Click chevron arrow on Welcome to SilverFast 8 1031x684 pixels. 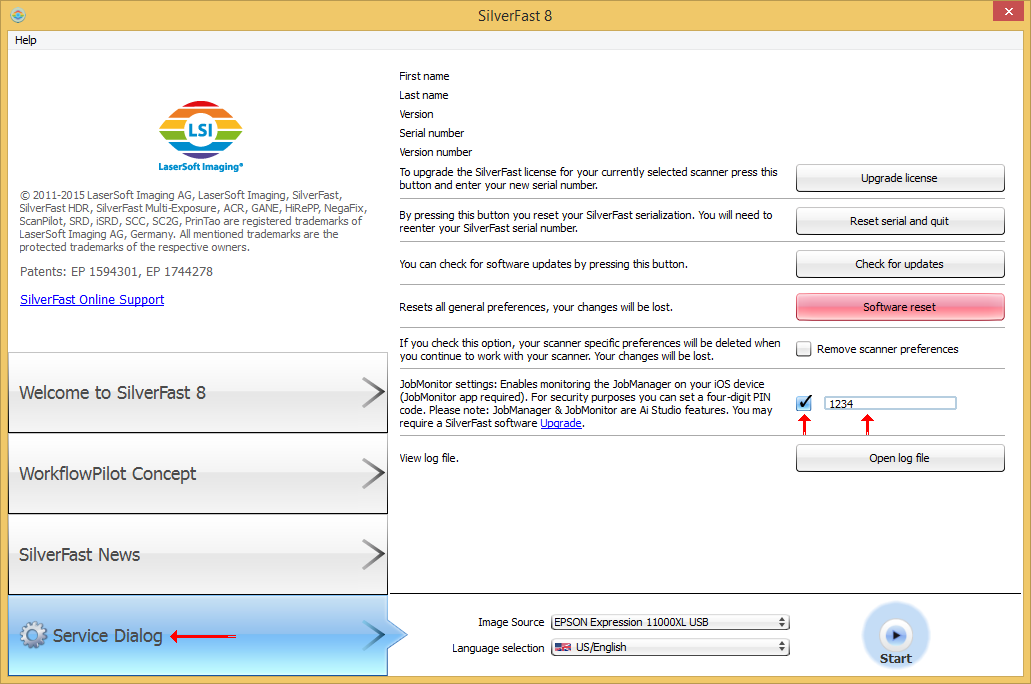tap(372, 392)
